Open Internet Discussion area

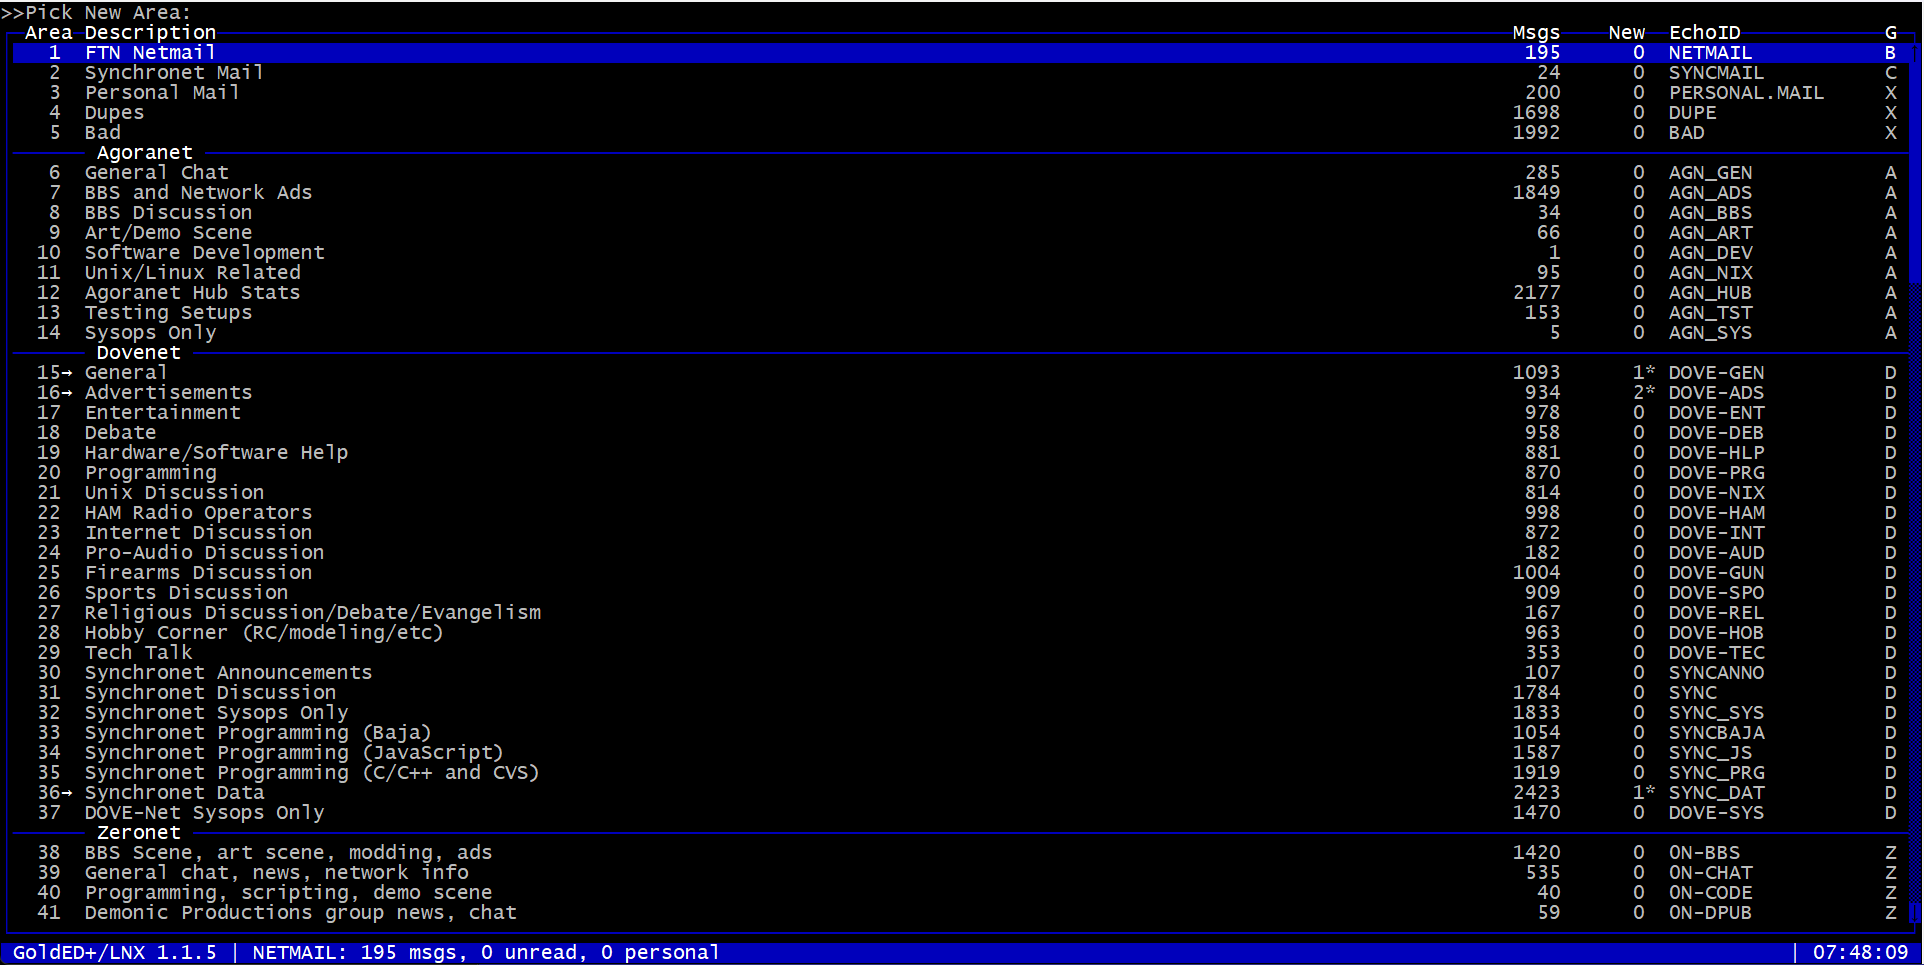tap(961, 533)
